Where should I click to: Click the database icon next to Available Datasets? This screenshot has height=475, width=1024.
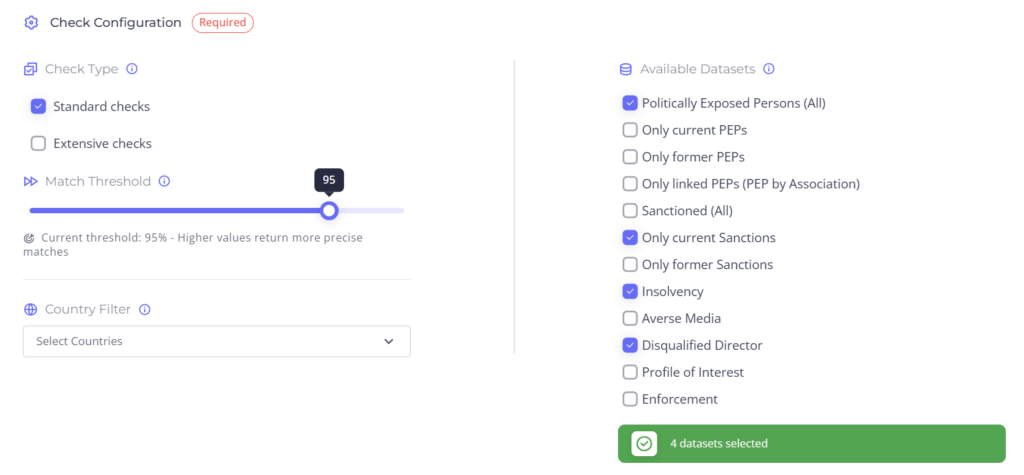626,70
